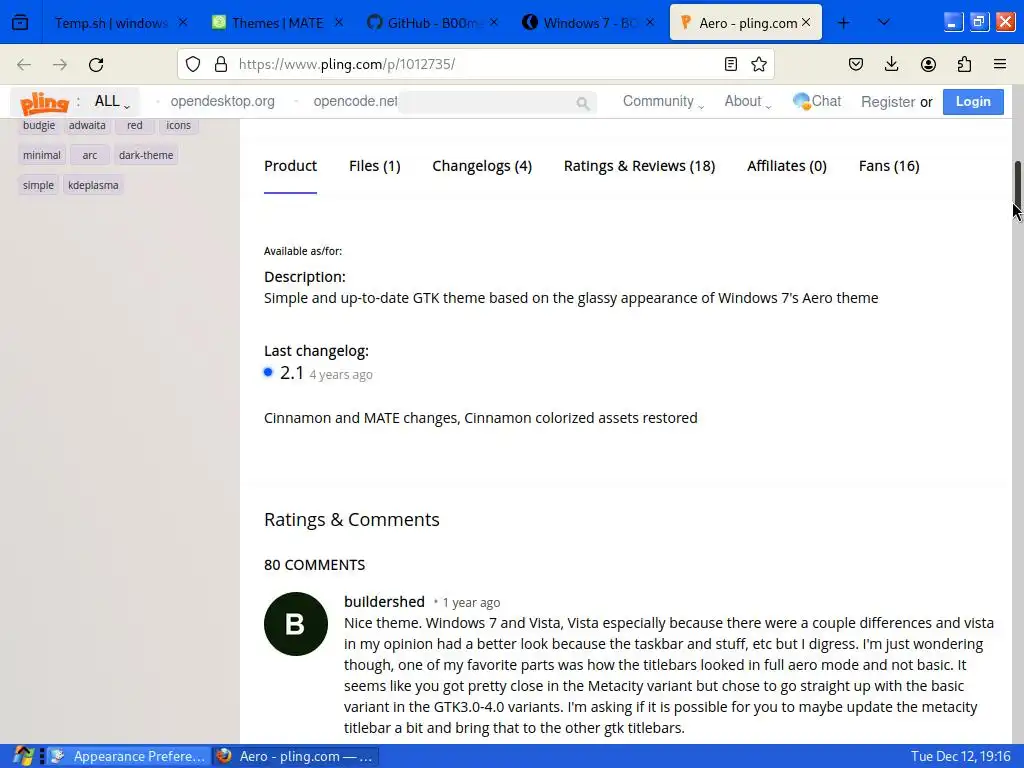Click the blue Login button
This screenshot has height=768, width=1024.
click(x=973, y=101)
